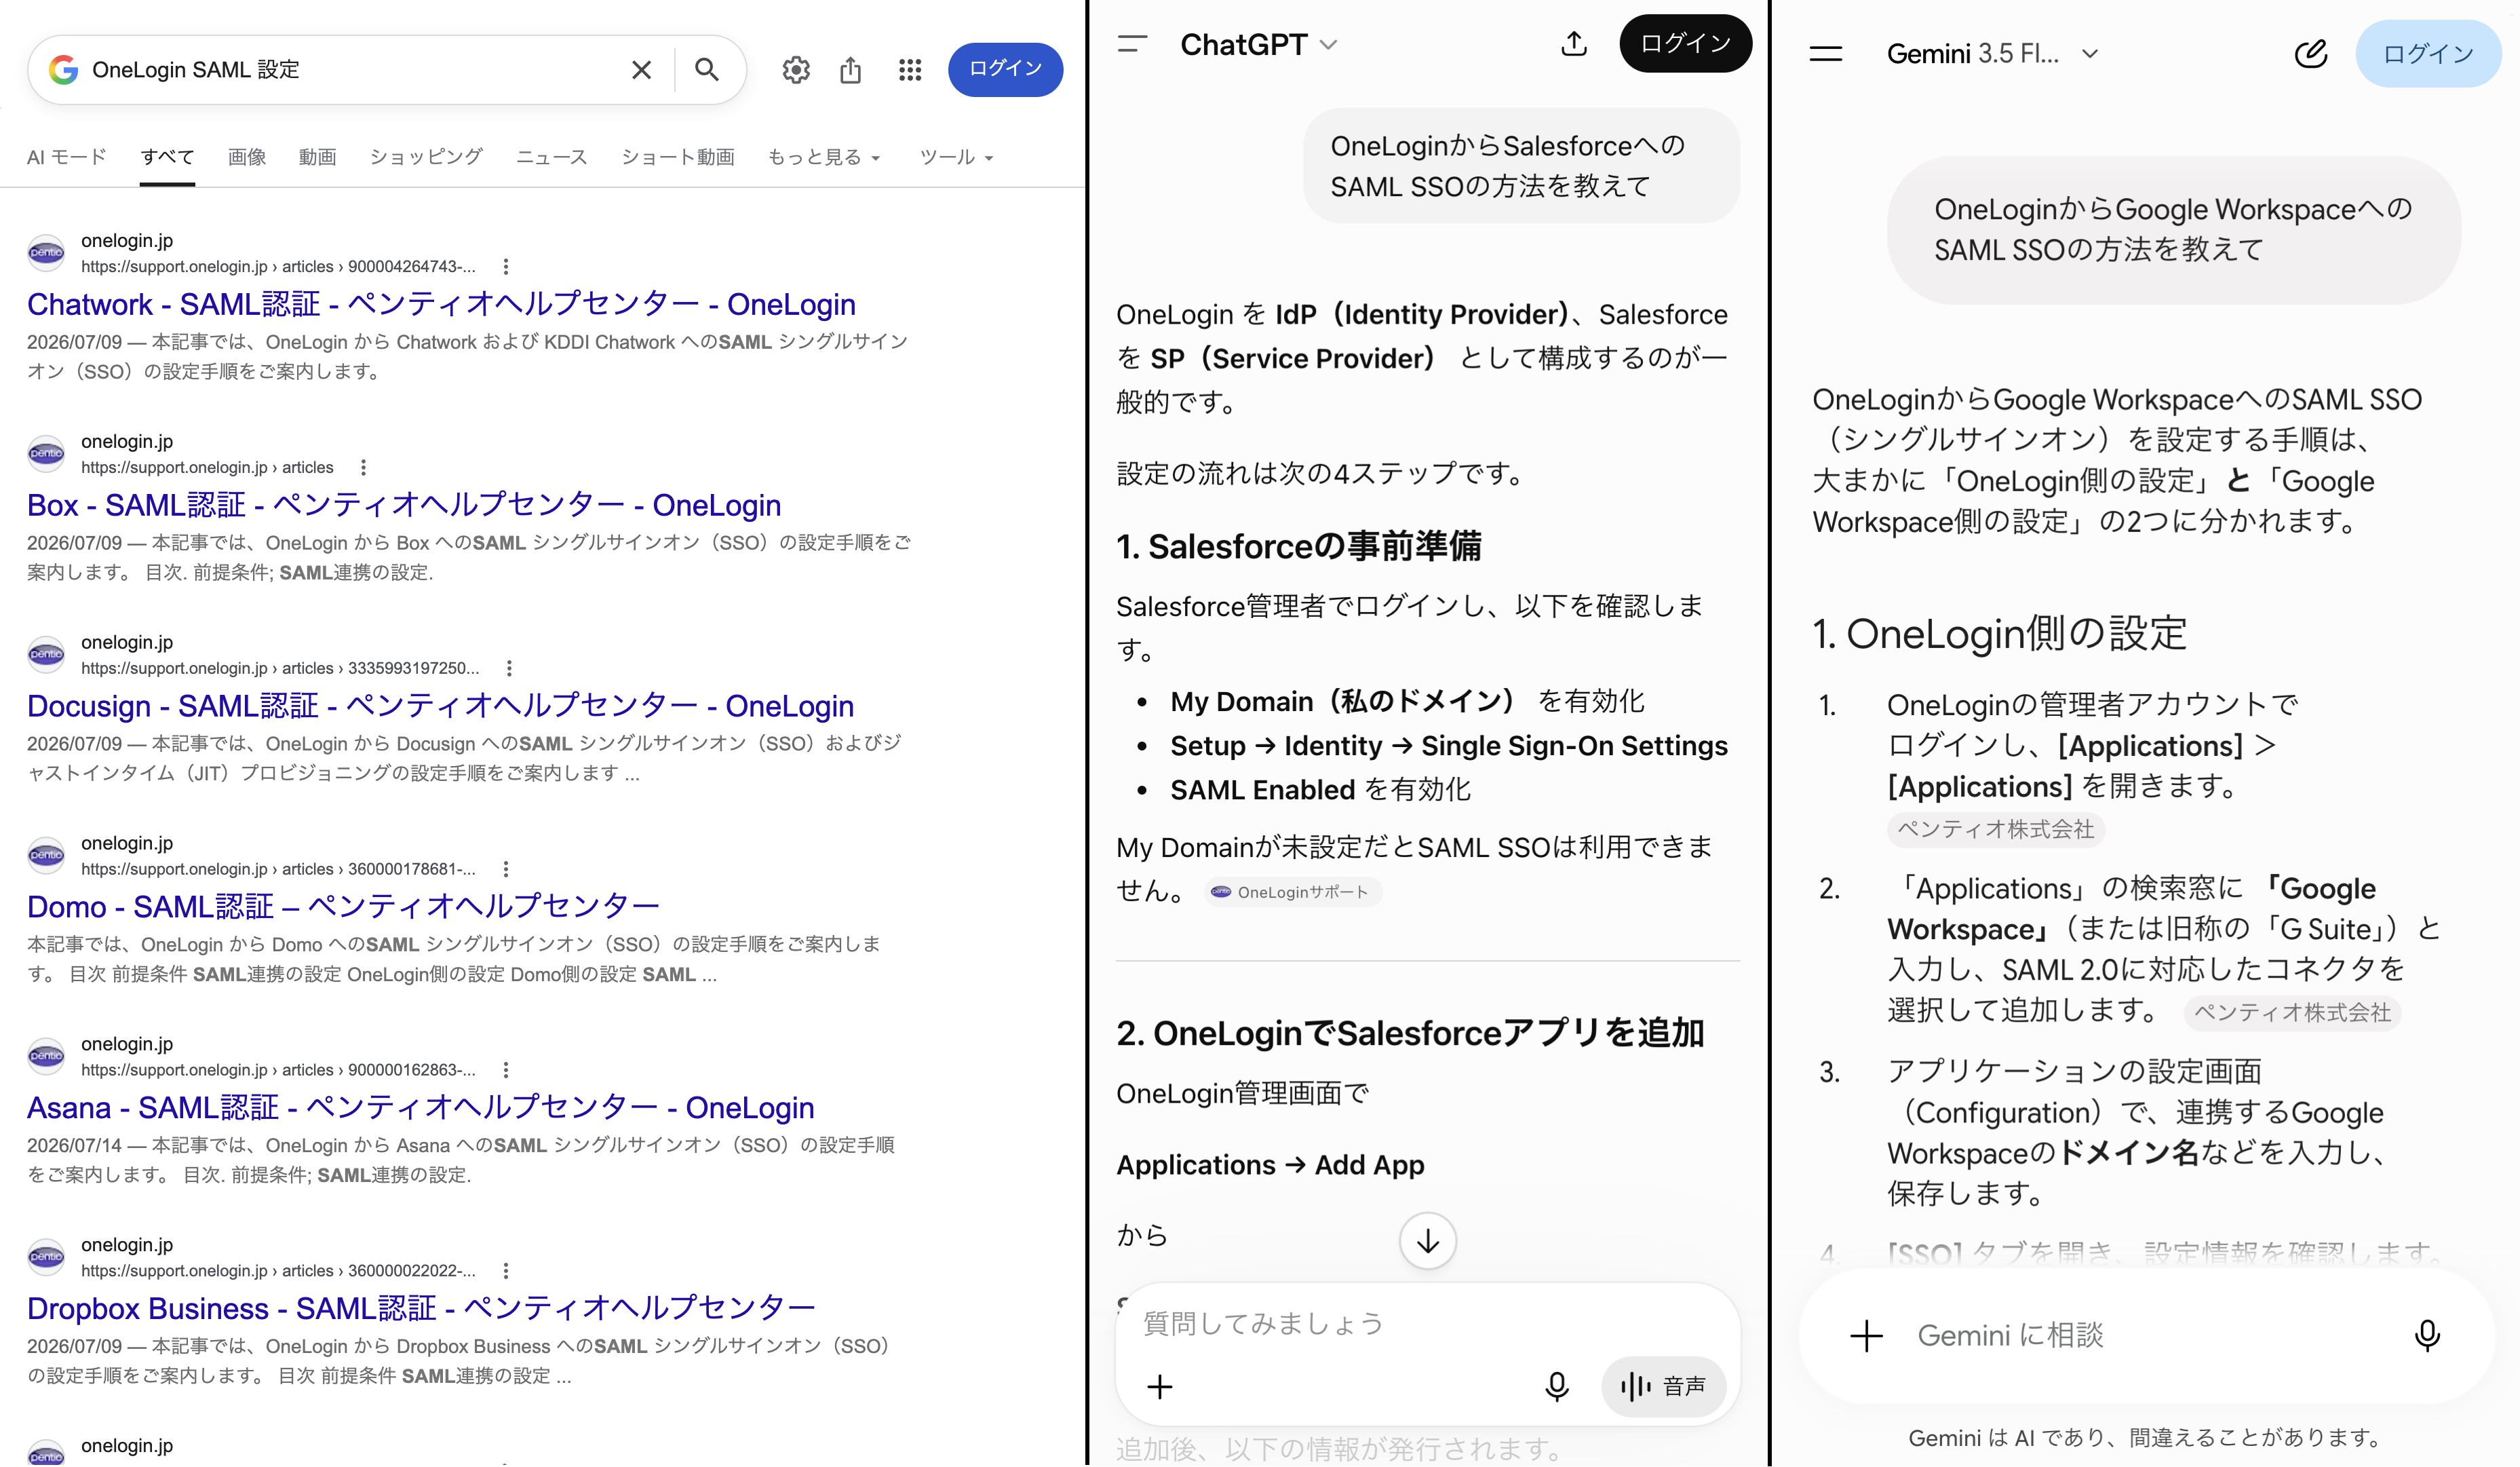Open more options for the Chatwork result
This screenshot has width=2520, height=1467.
point(506,267)
